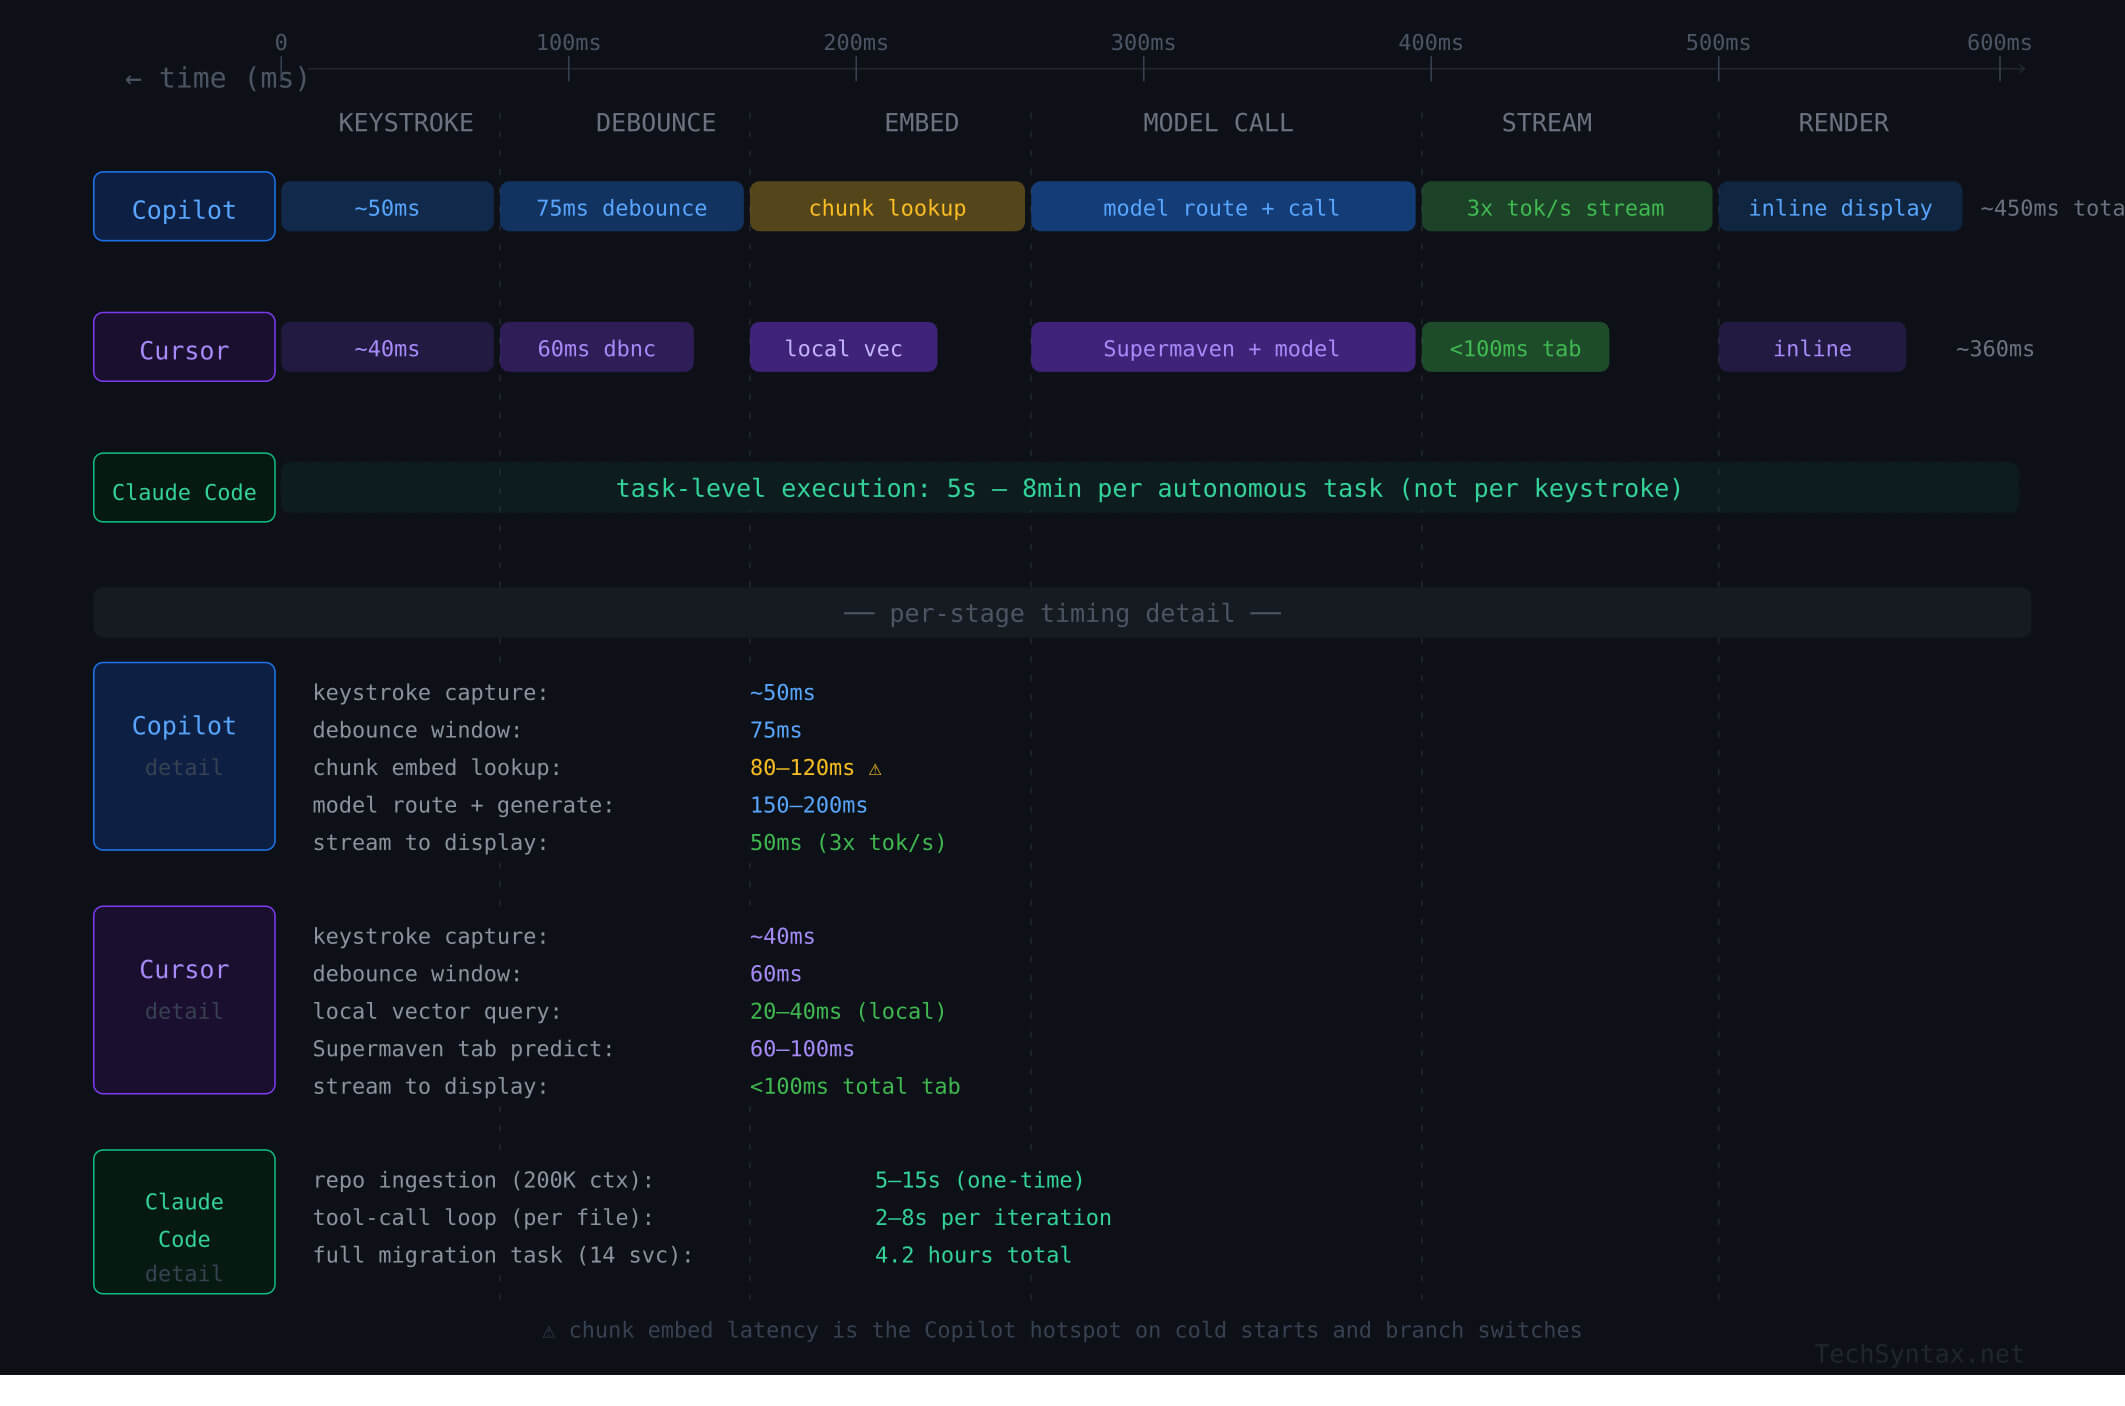This screenshot has width=2125, height=1406.
Task: Click the Copilot row label box
Action: [x=184, y=207]
